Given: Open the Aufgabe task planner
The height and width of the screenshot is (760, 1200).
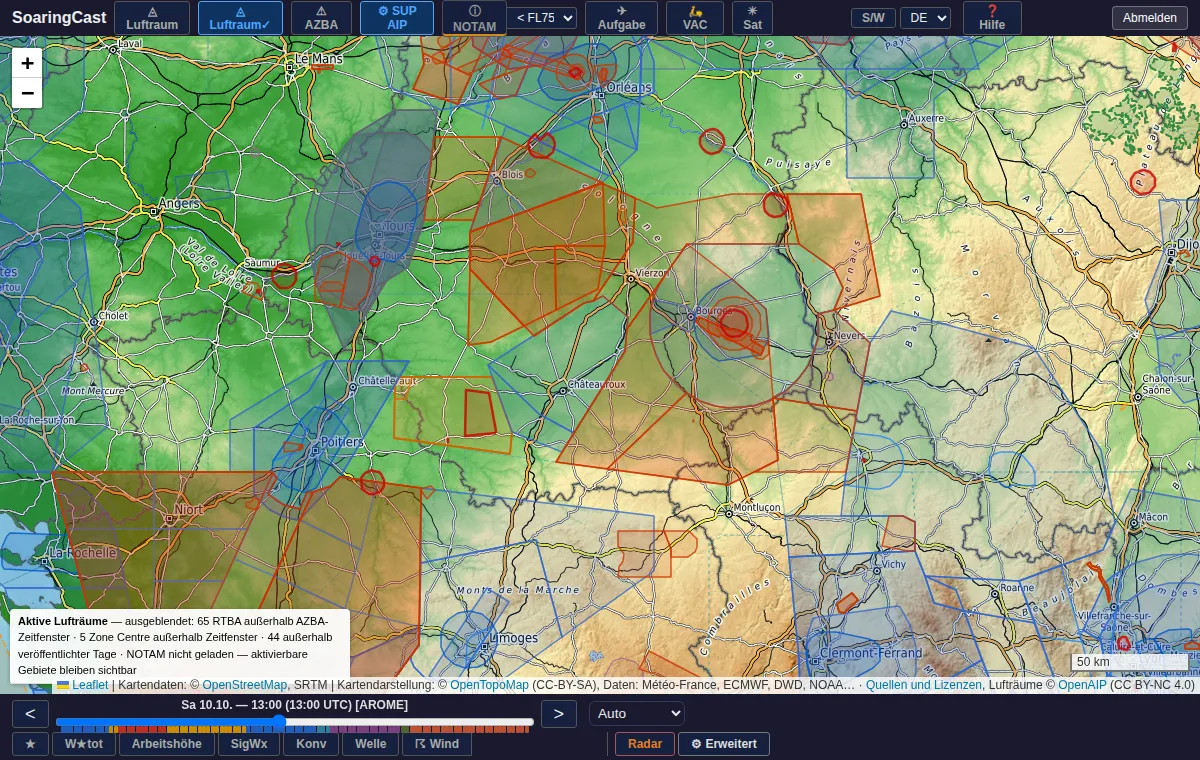Looking at the screenshot, I should (621, 18).
